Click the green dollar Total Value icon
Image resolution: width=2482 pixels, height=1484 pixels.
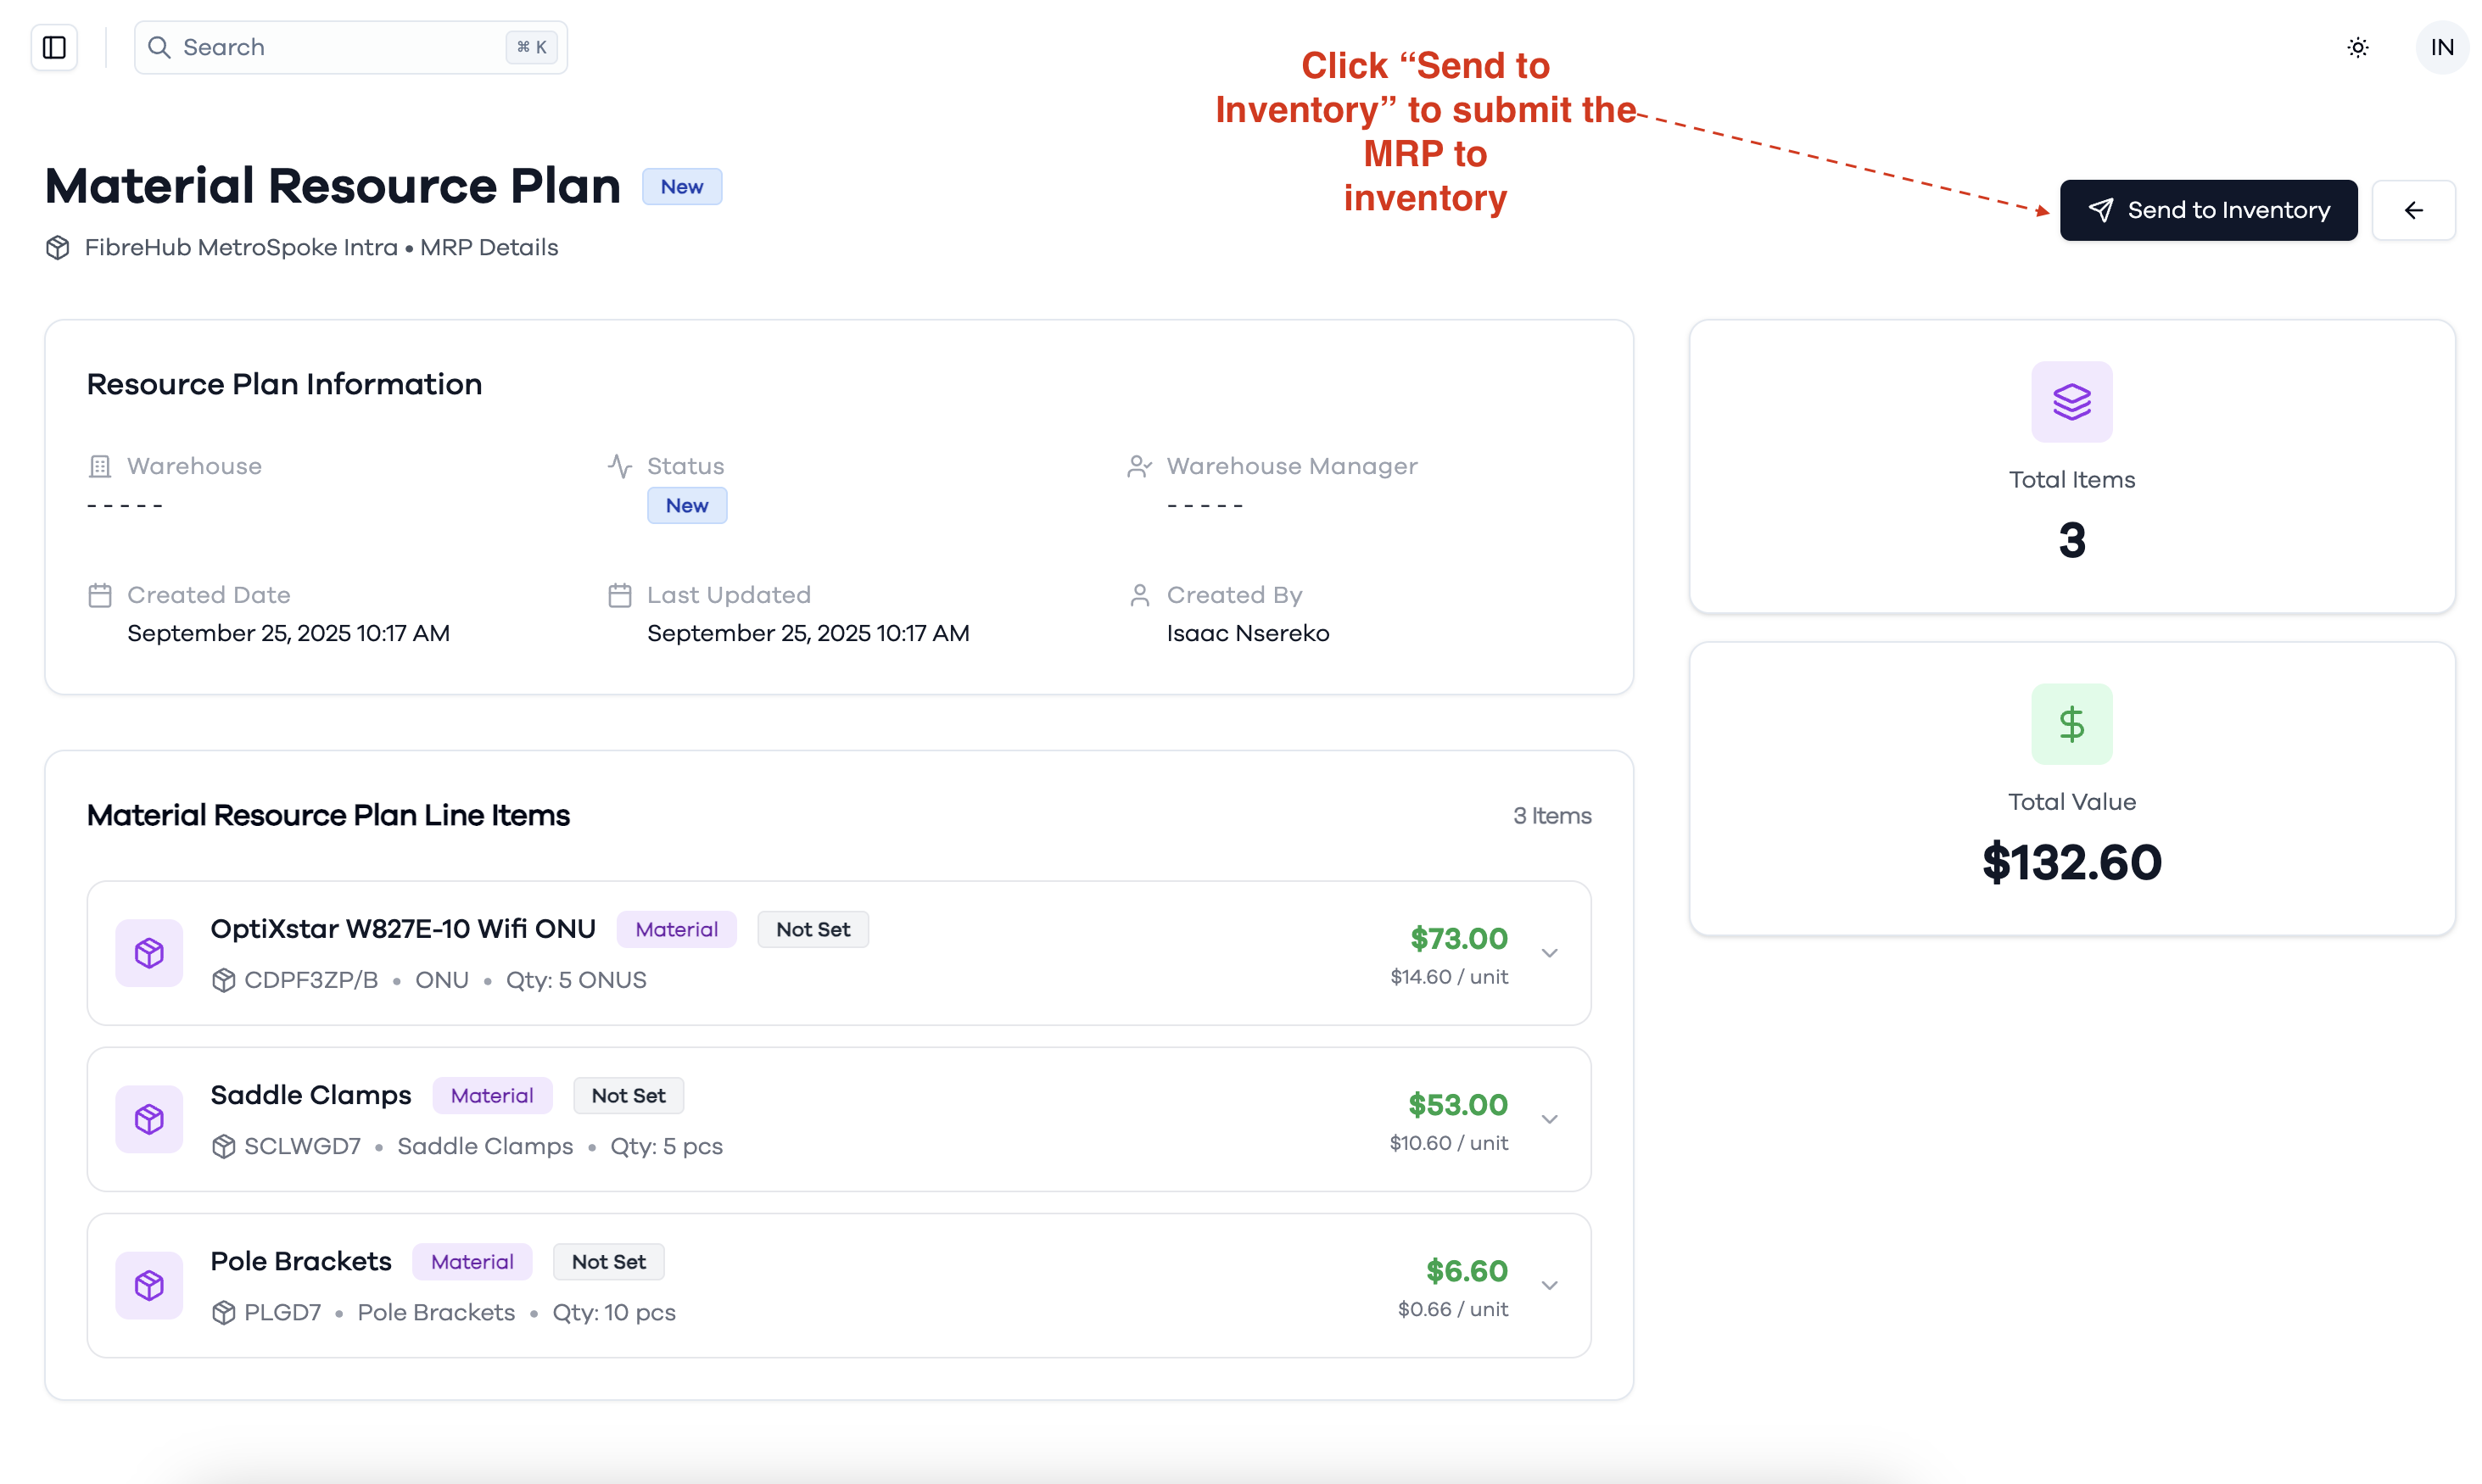point(2071,724)
